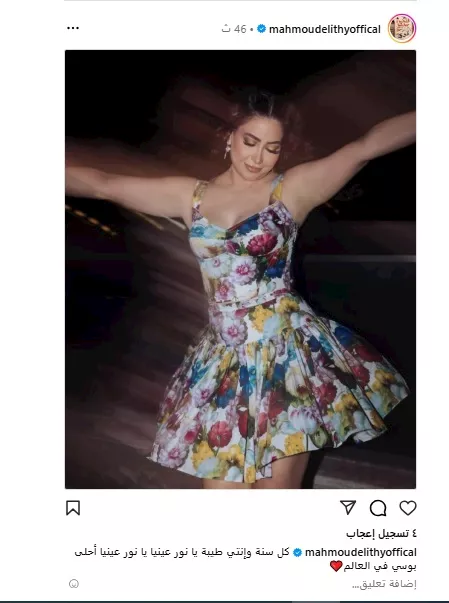This screenshot has height=603, width=449.
Task: Open the photo of the woman in floral dress
Action: [240, 269]
